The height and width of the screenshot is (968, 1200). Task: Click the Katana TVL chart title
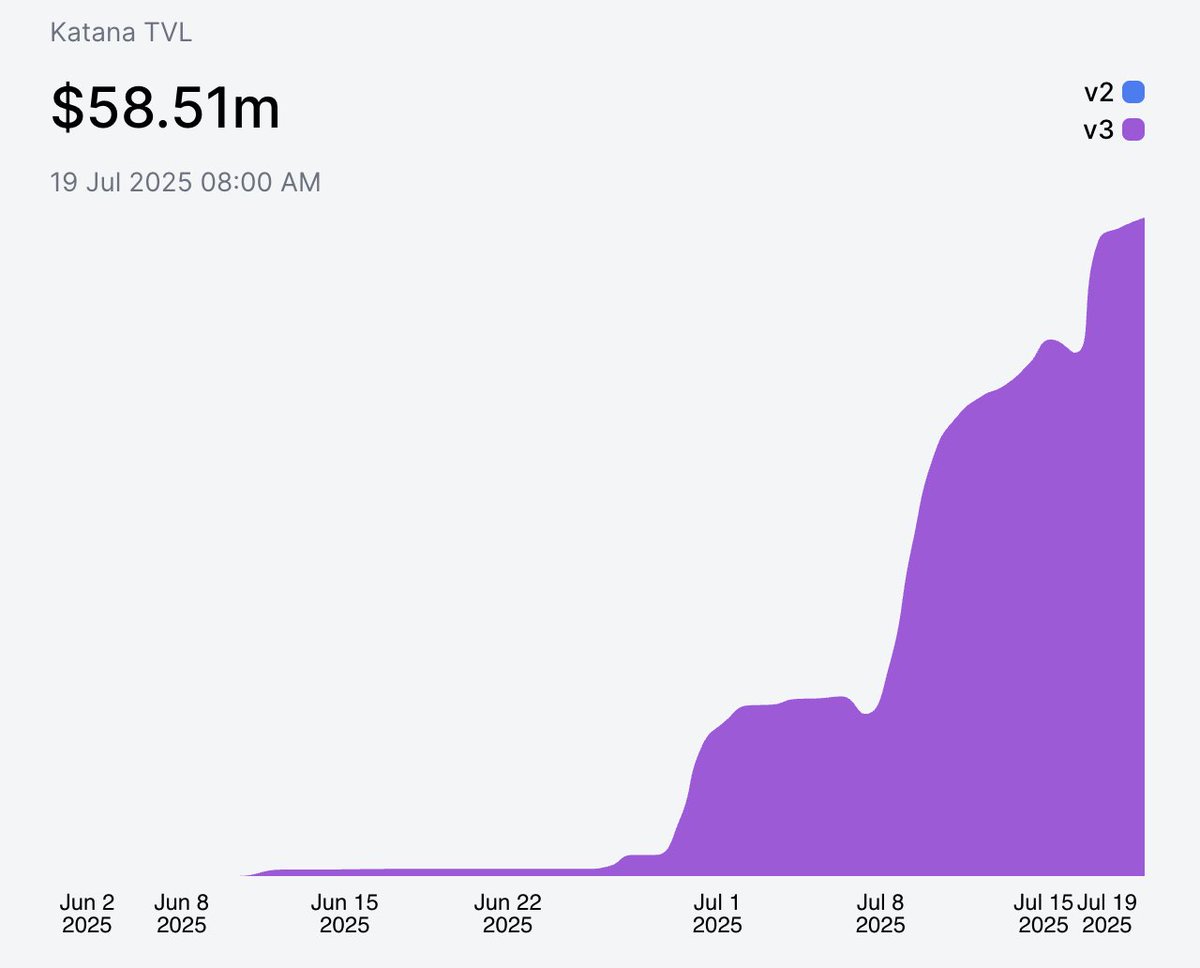[x=120, y=32]
